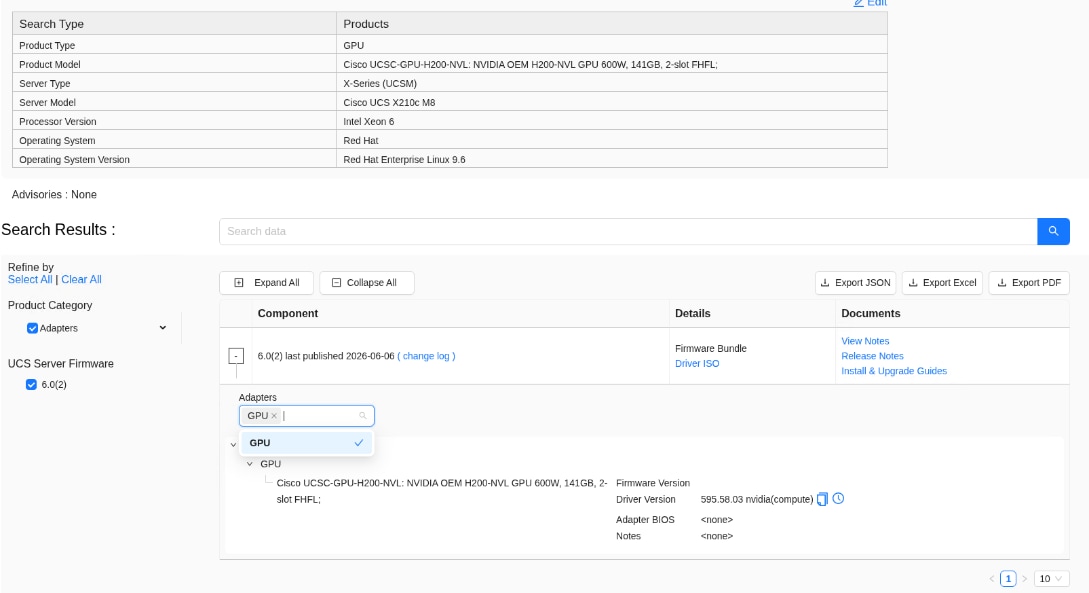Click the Cisco UCSC-GPU-H200-NVL tree entry
Screen dimensions: 1089x593
point(442,491)
